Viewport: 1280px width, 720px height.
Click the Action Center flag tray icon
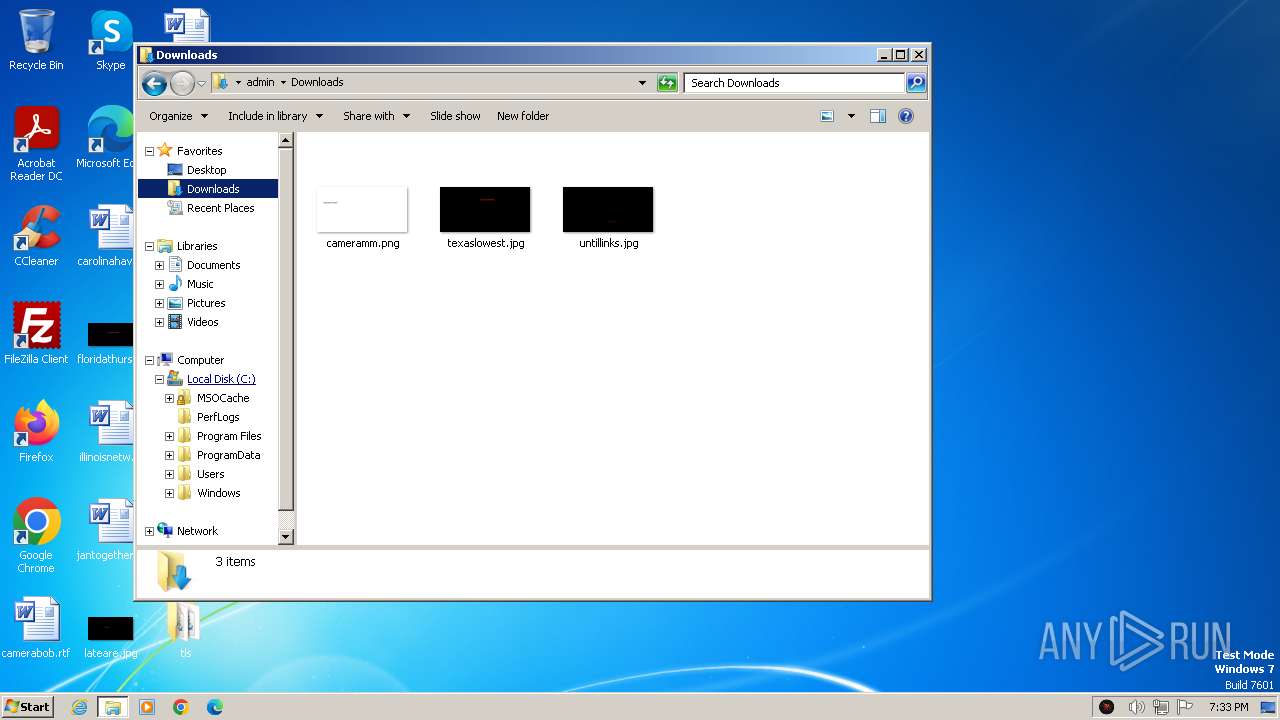pyautogui.click(x=1187, y=707)
